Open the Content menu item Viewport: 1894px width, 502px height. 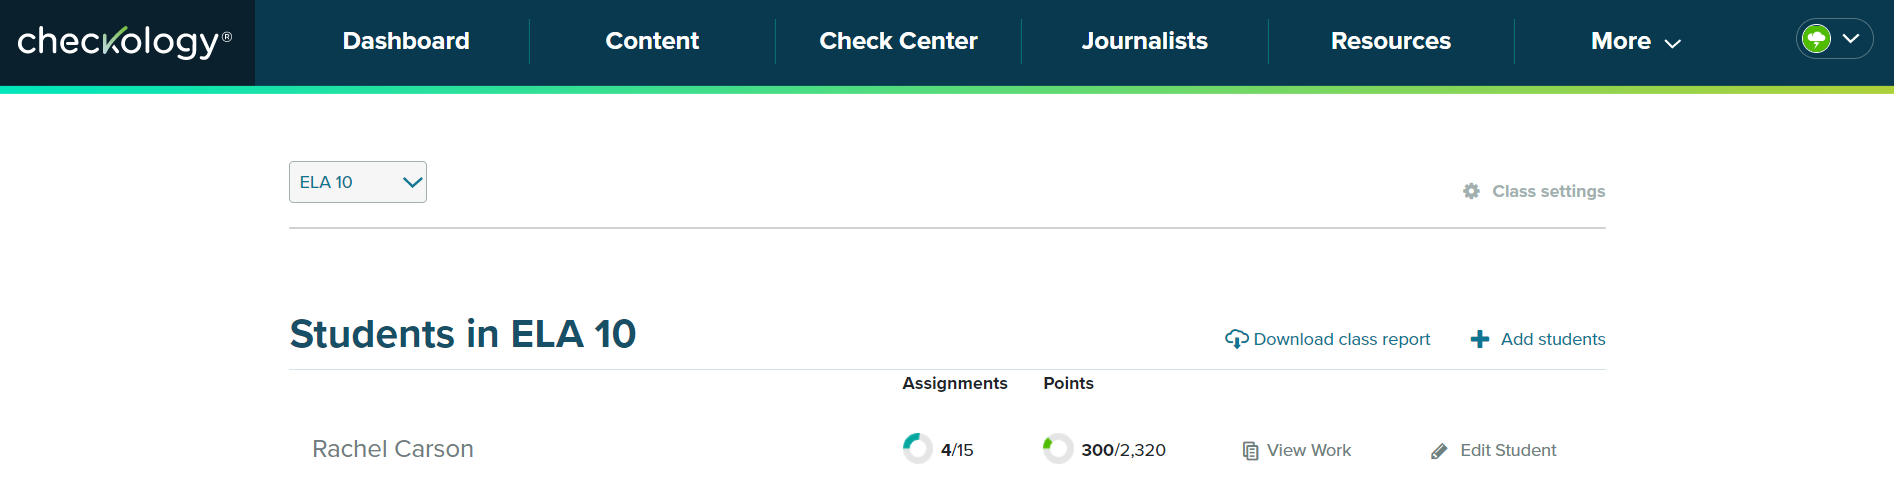point(652,41)
